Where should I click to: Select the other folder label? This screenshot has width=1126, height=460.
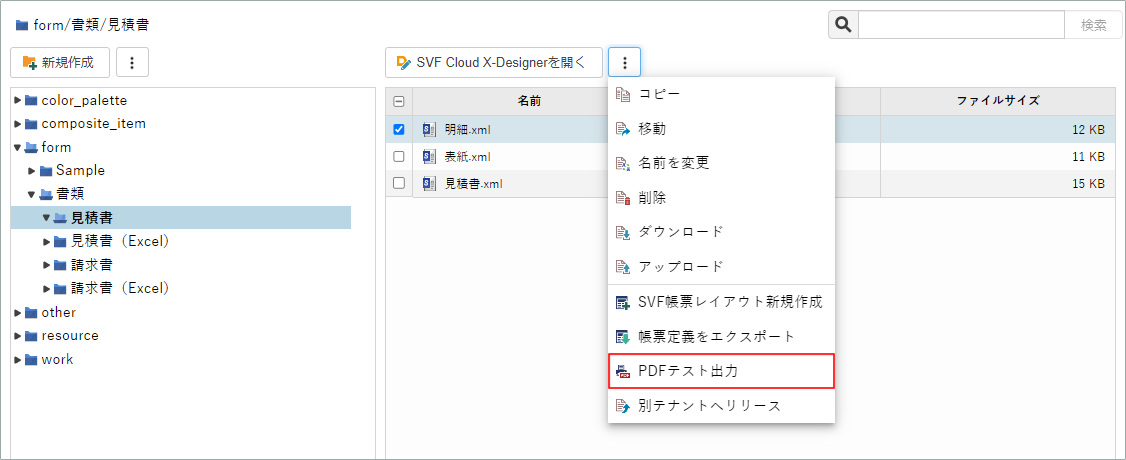pos(58,312)
